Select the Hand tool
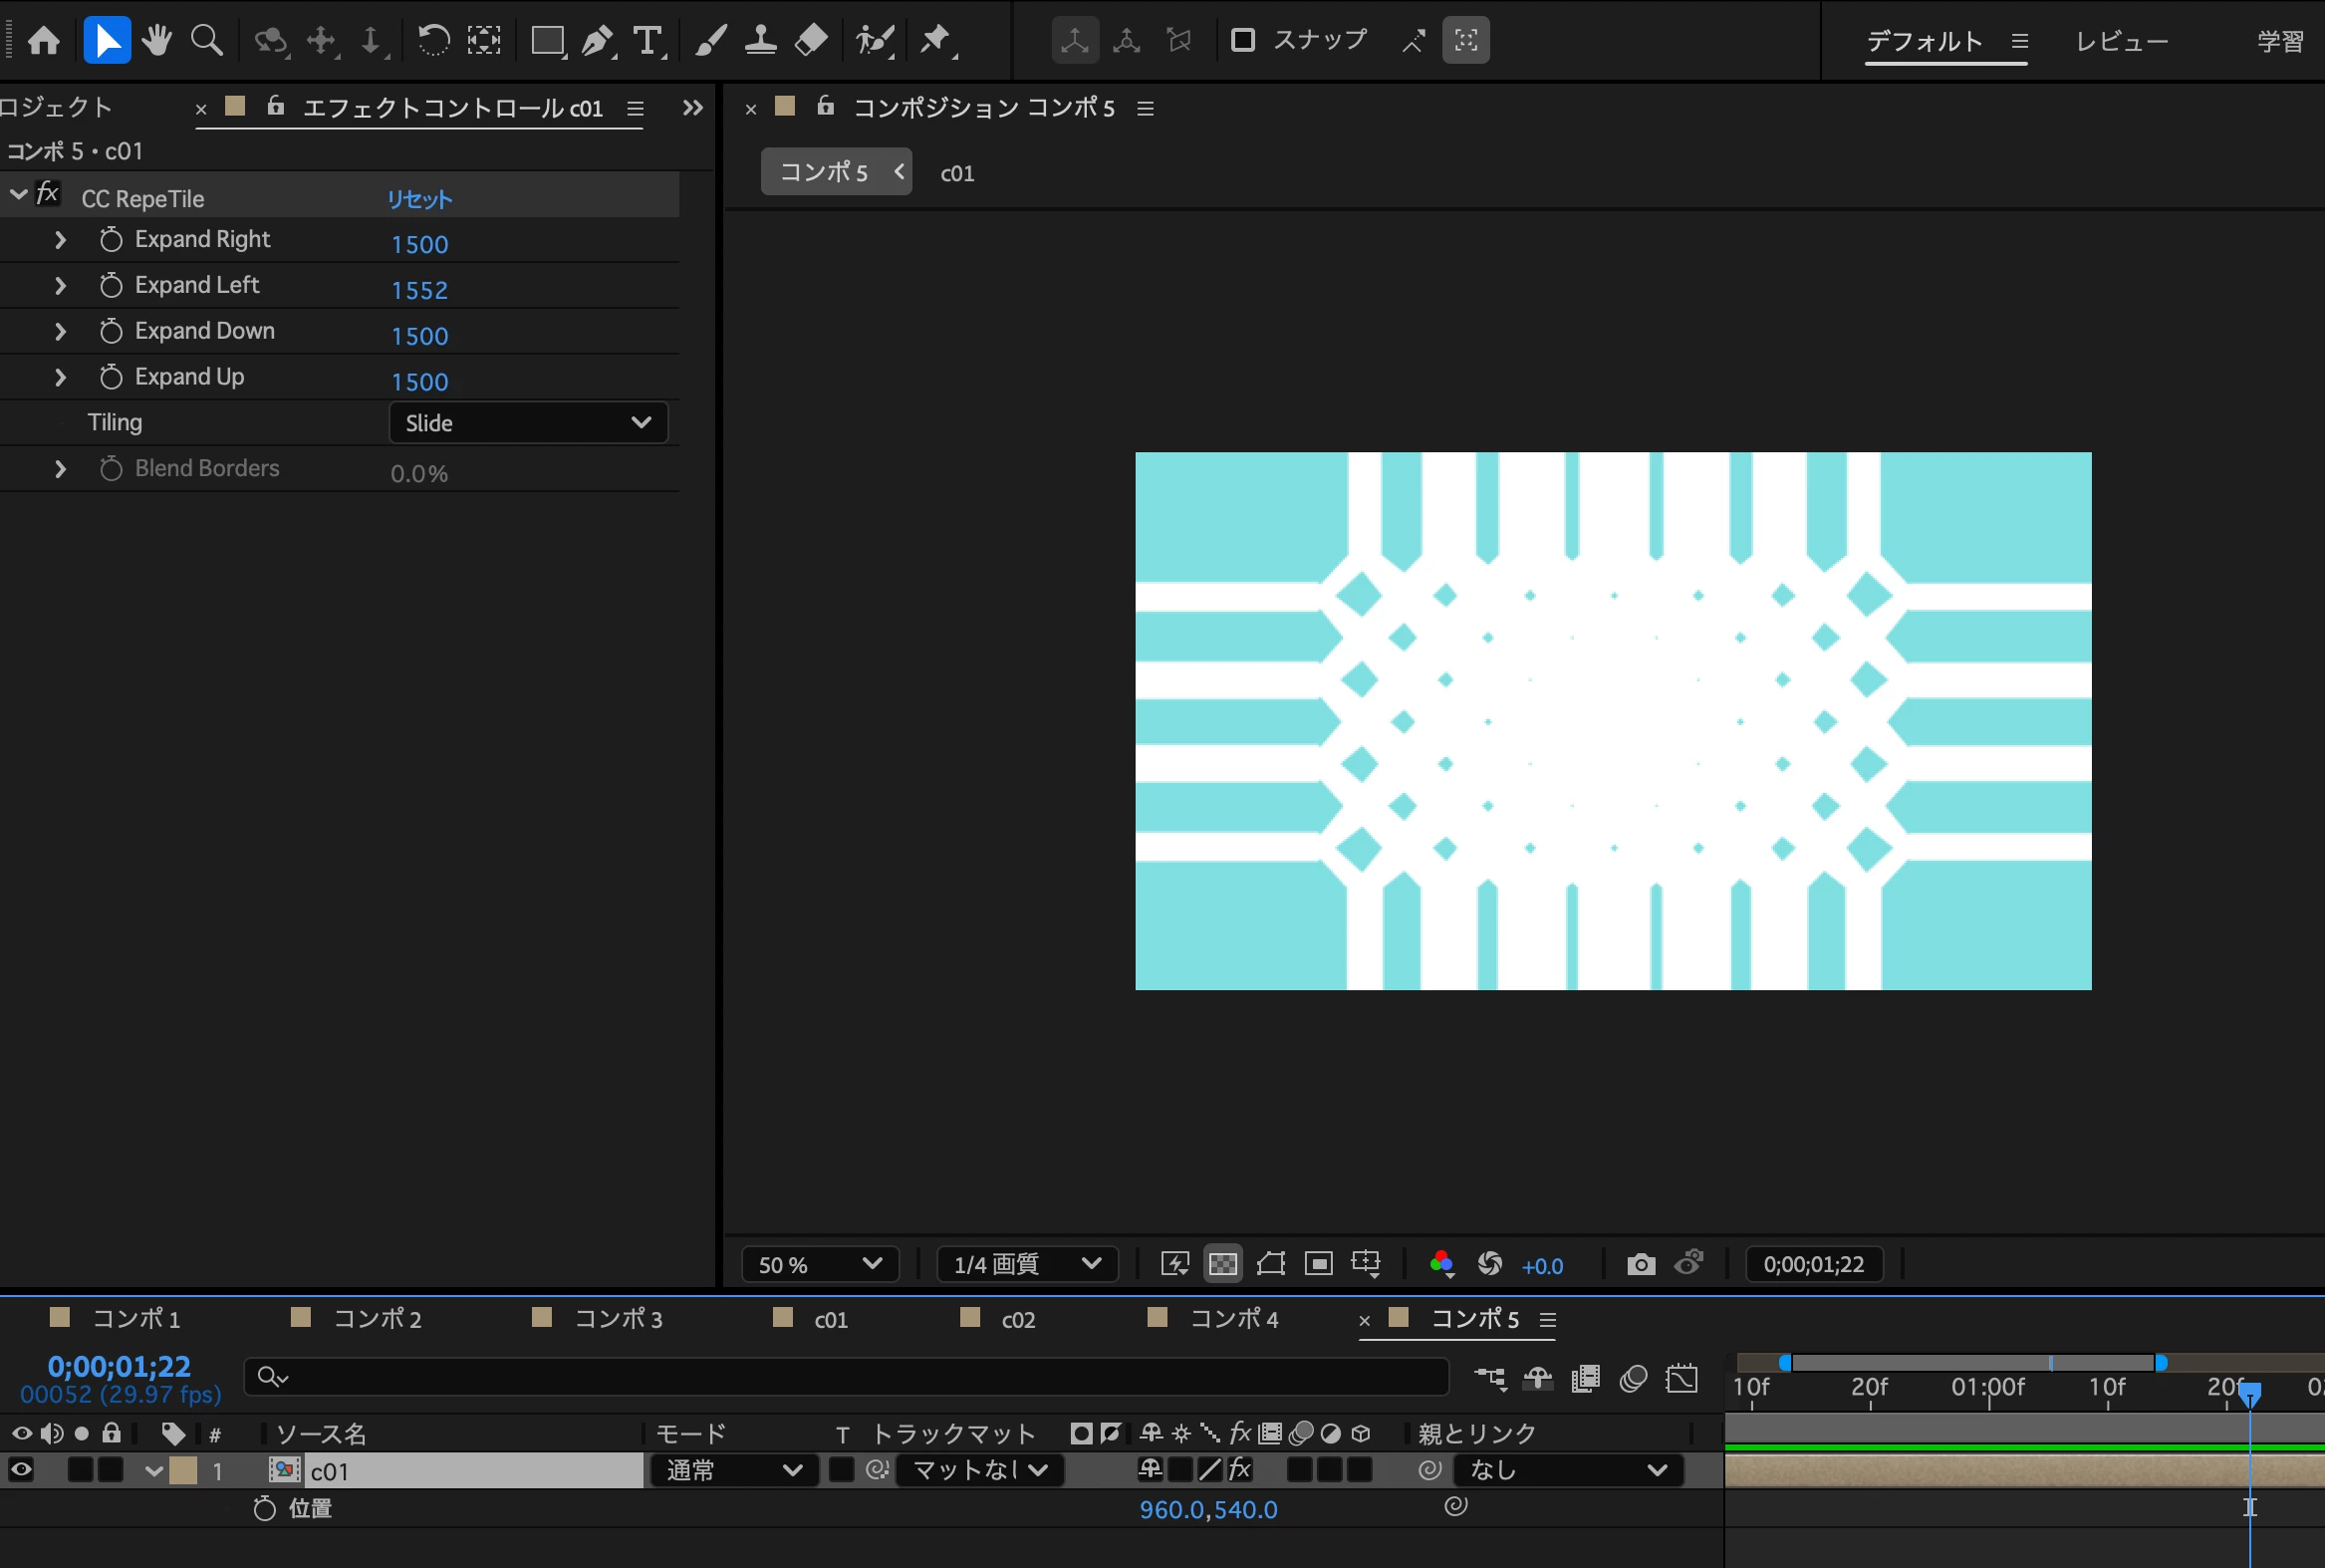 [156, 41]
